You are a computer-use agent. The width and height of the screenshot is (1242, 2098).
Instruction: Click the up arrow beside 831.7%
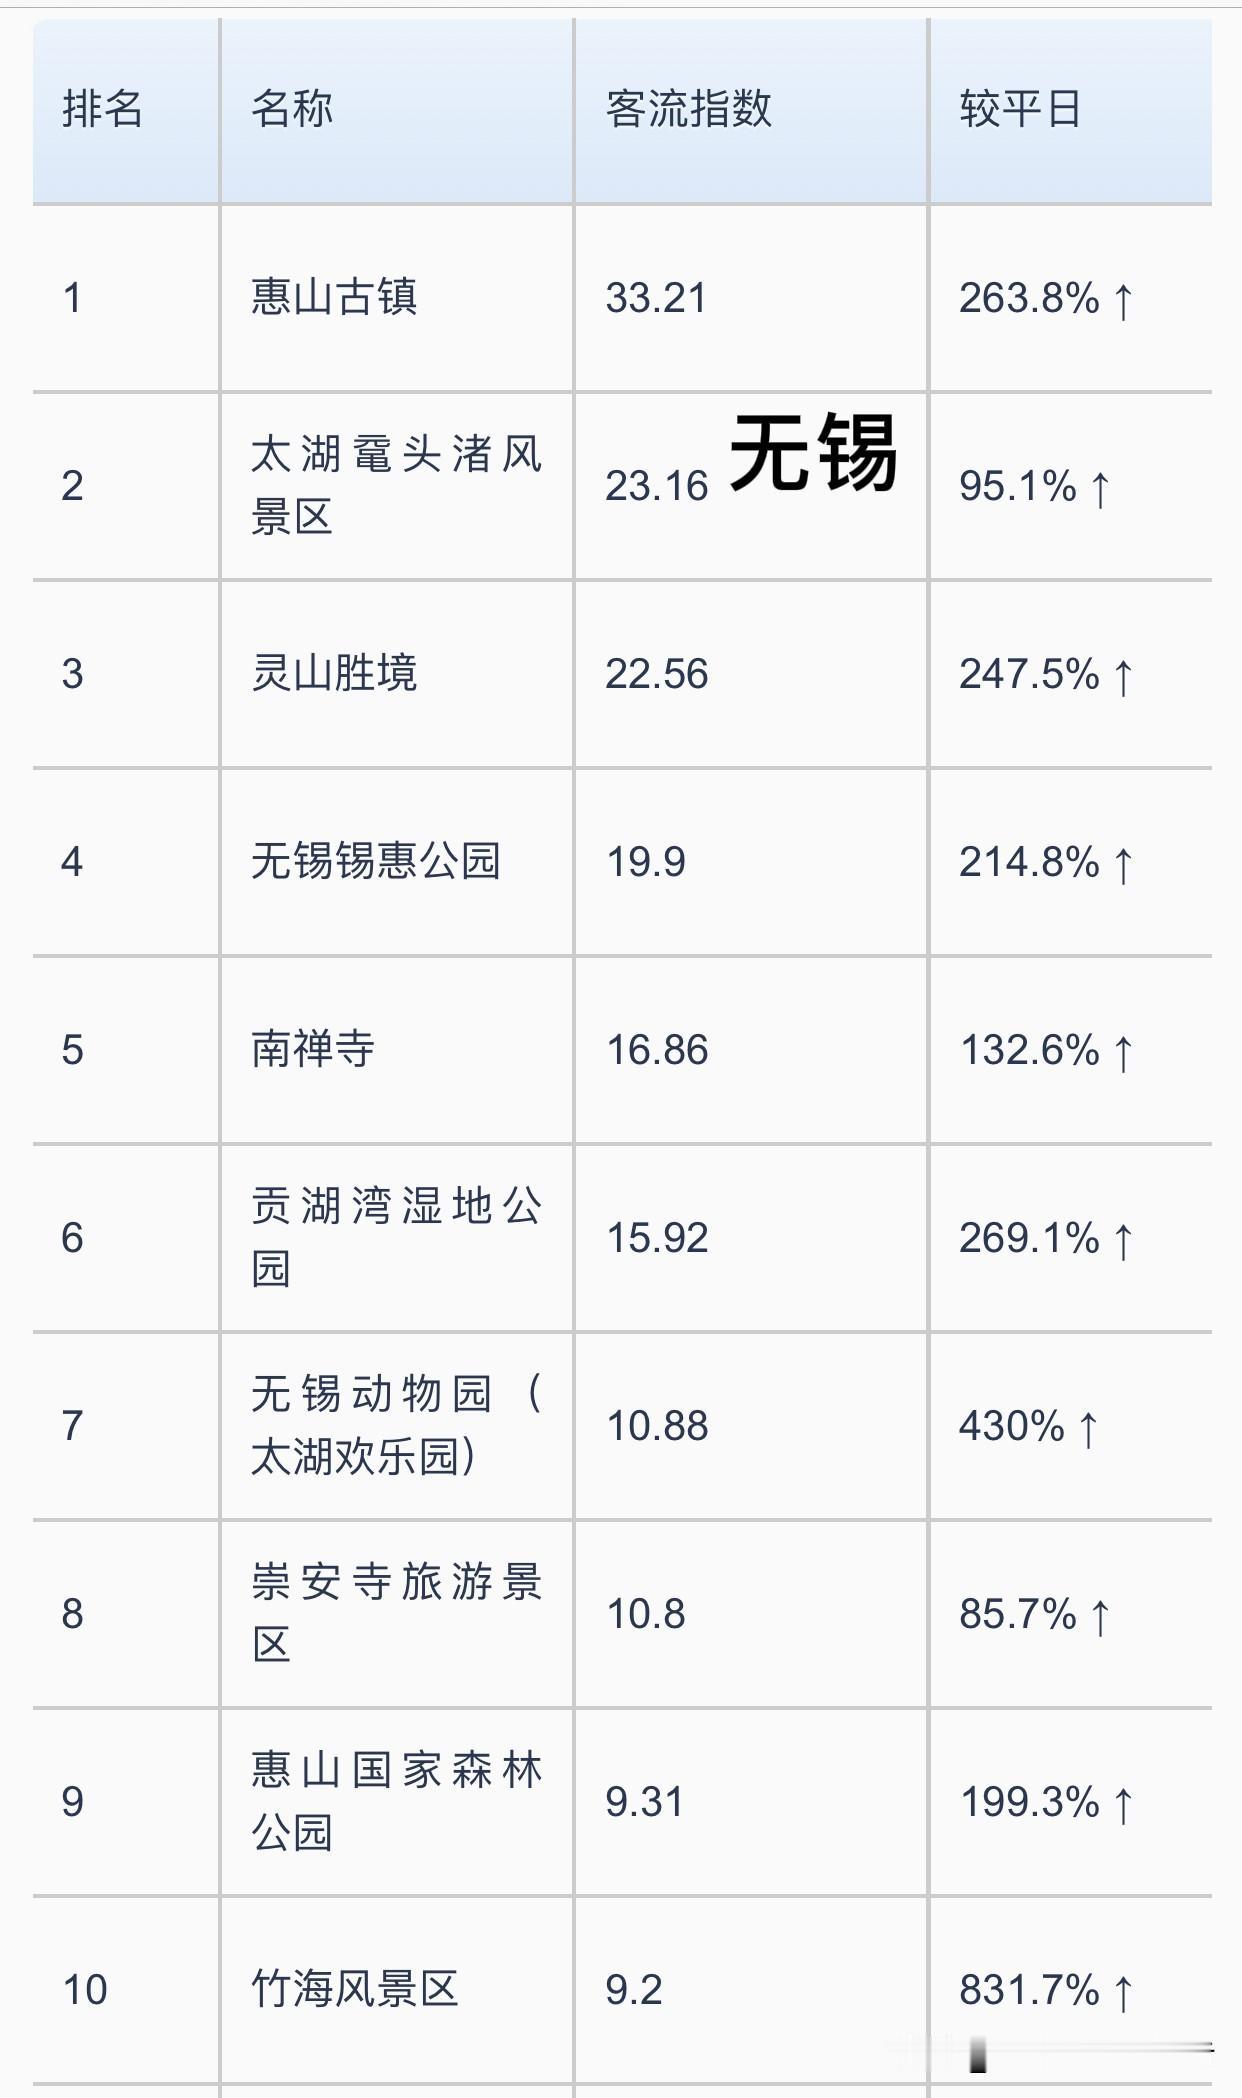(1123, 1992)
